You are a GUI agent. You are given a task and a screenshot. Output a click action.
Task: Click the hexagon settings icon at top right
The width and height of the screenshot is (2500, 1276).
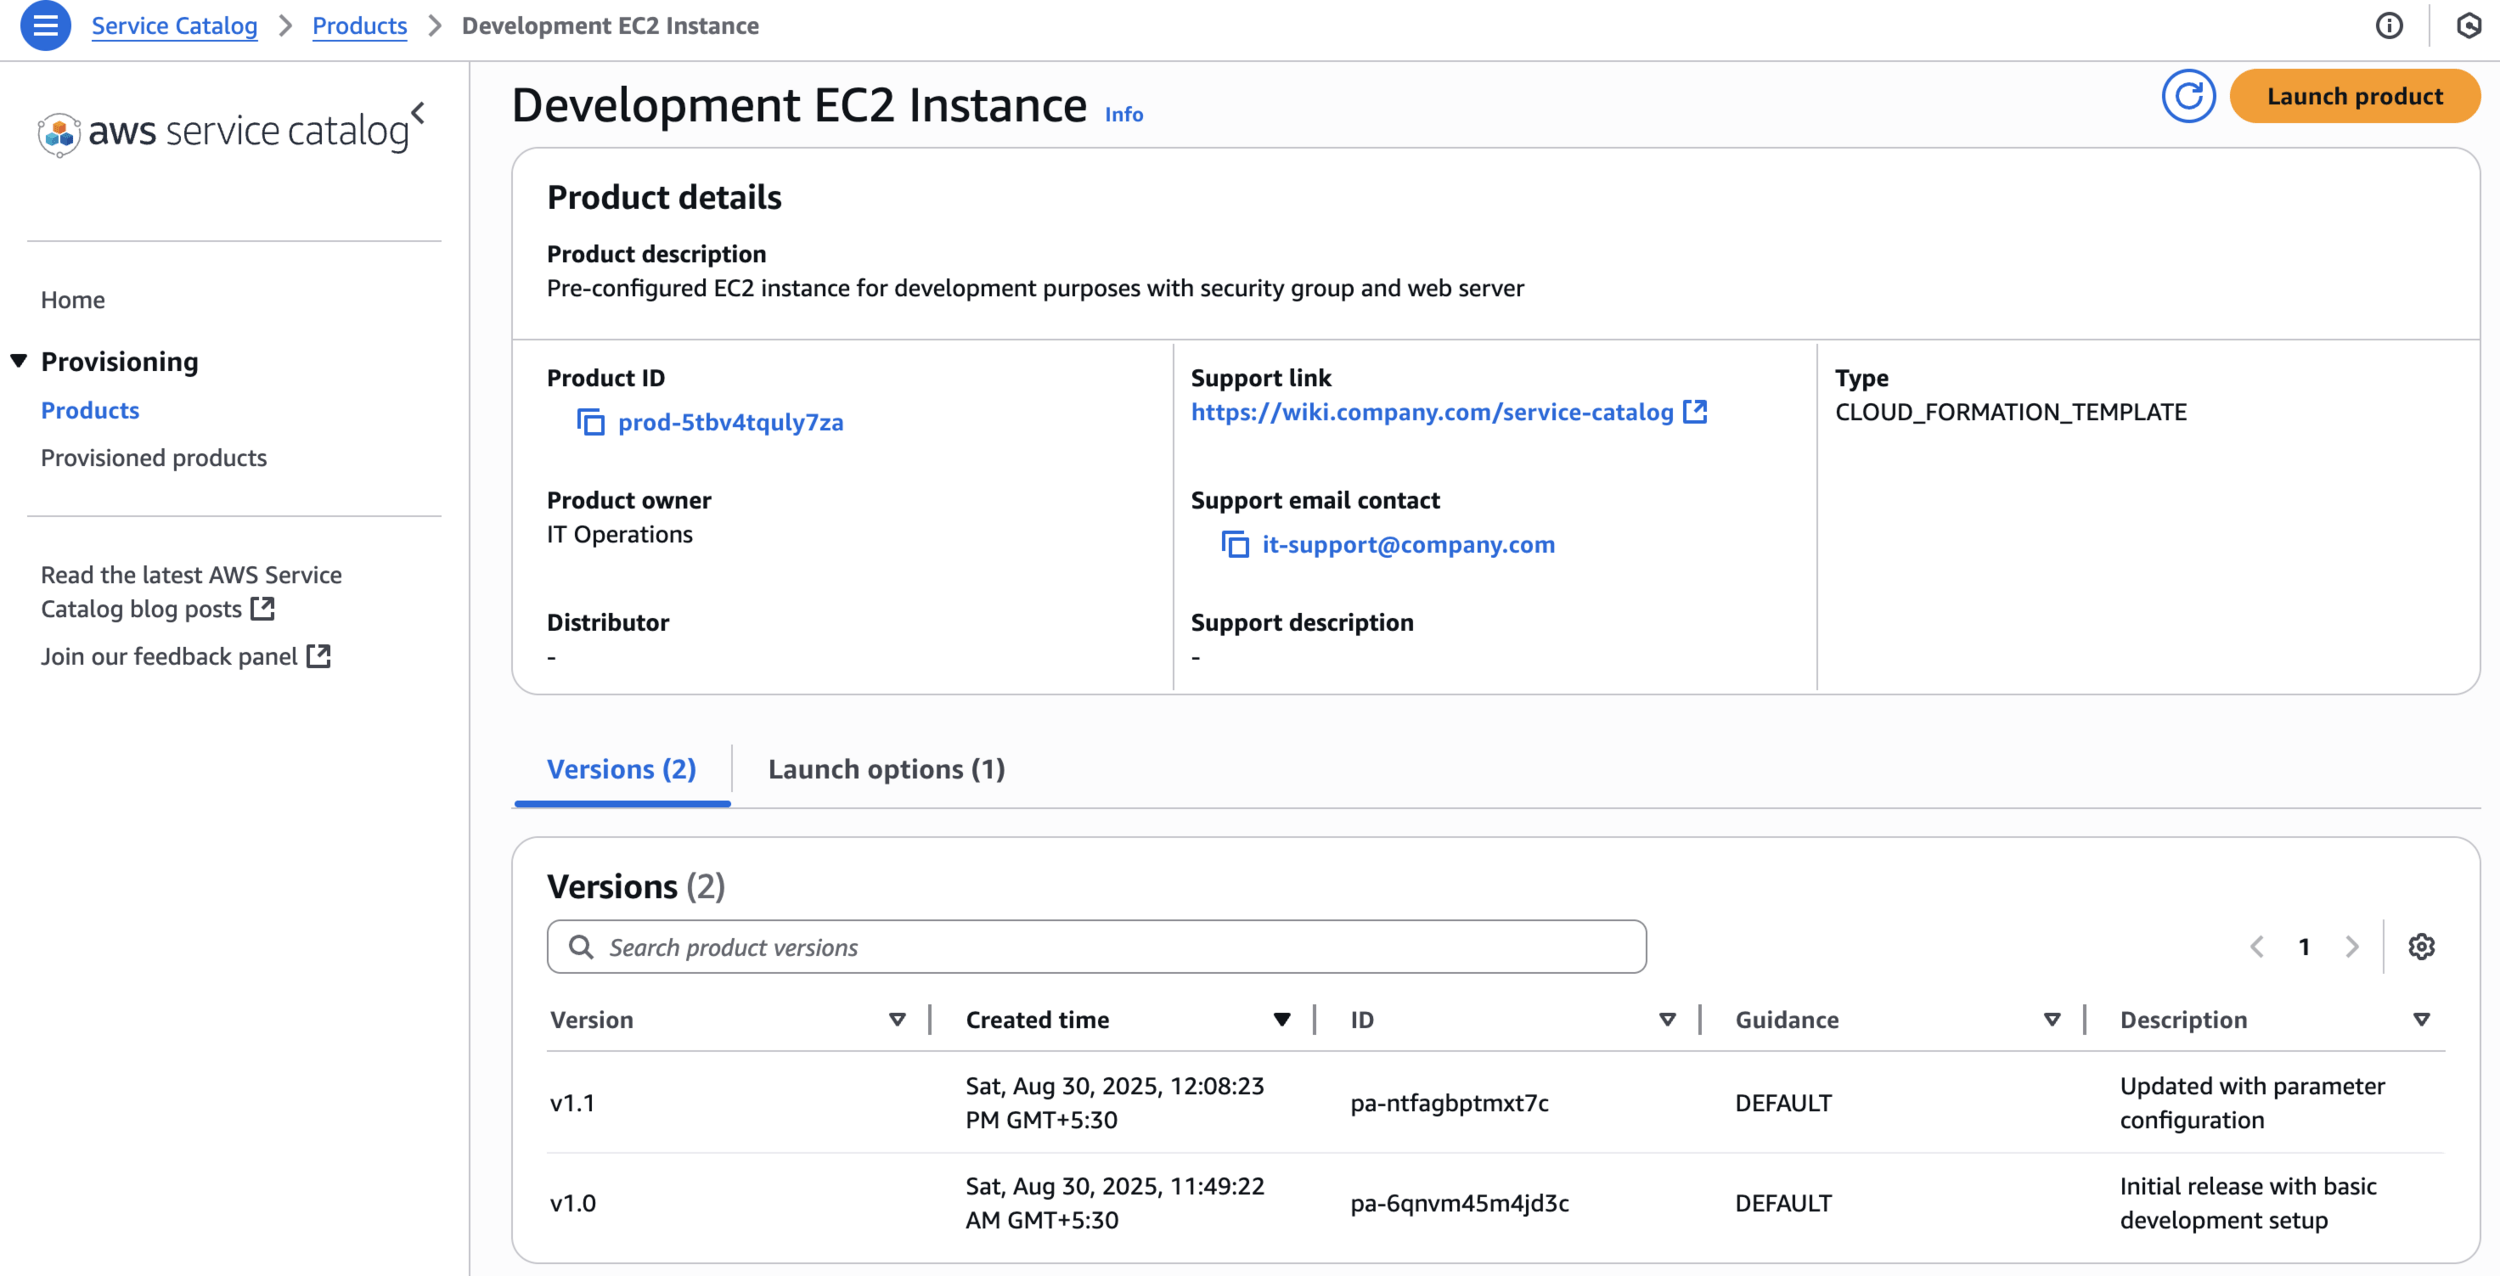pyautogui.click(x=2468, y=26)
